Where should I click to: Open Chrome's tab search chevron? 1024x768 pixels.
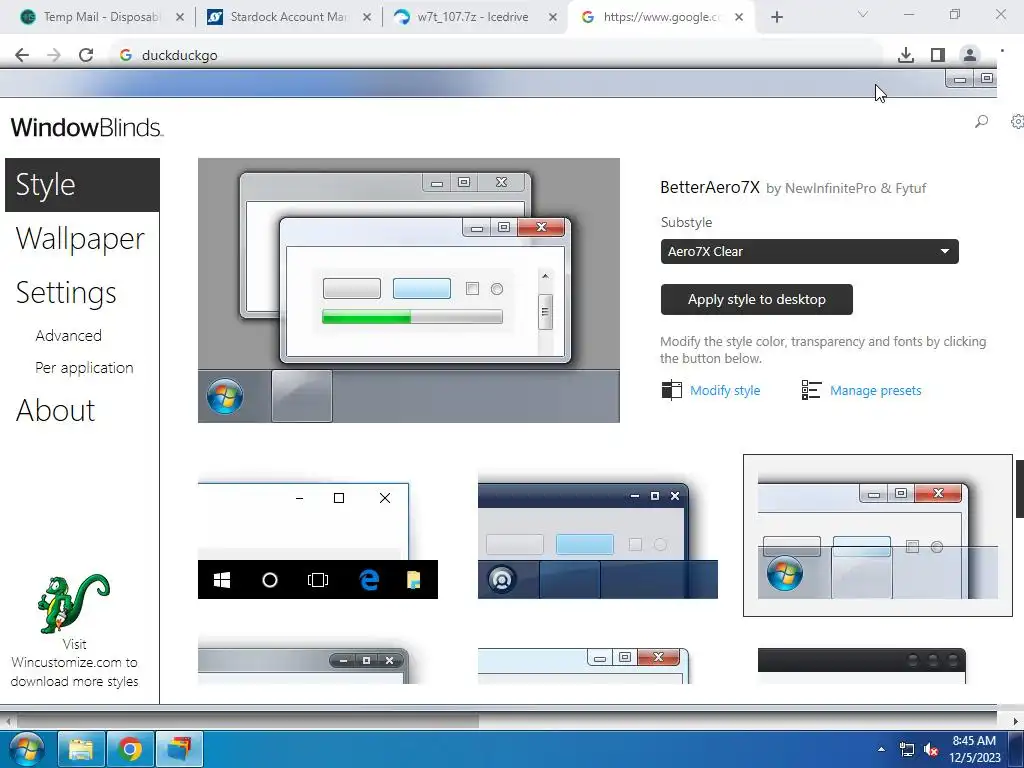click(x=863, y=14)
